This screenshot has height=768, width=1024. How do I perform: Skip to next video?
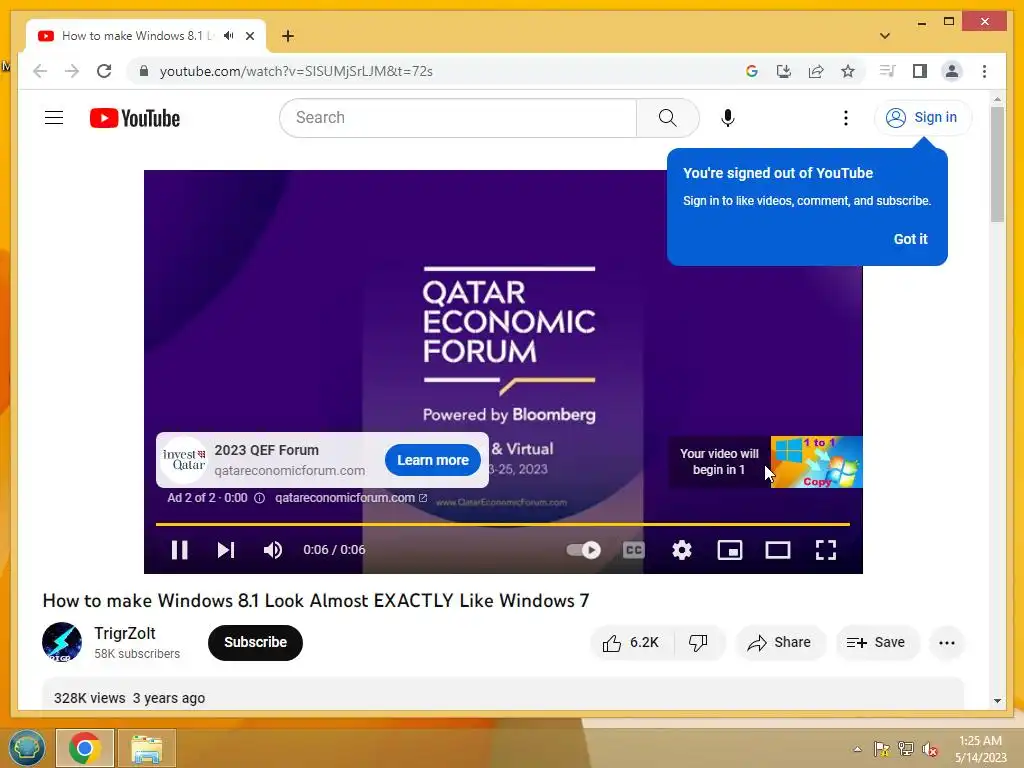click(x=226, y=550)
